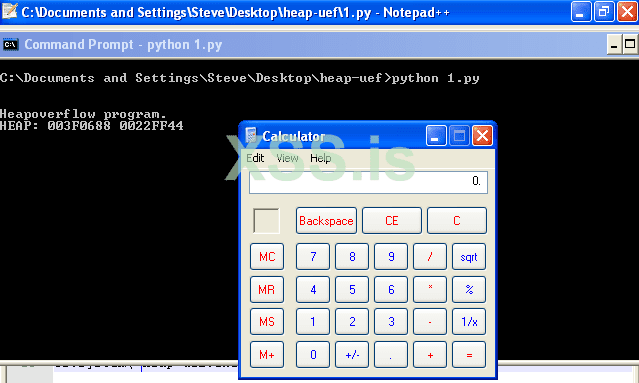Viewport: 639px width, 383px height.
Task: Click the Calculator display field
Action: point(368,182)
